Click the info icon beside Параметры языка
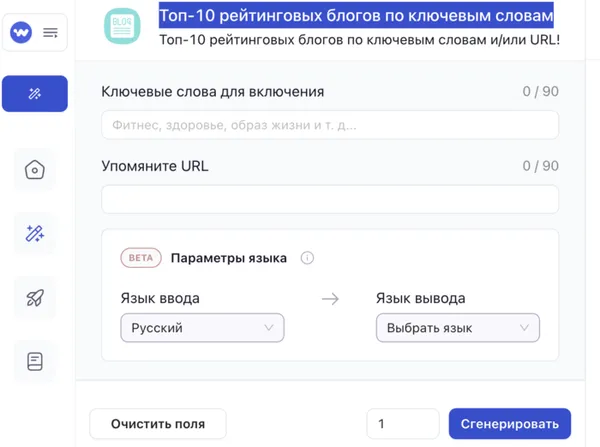Viewport: 600px width, 447px height. [308, 258]
